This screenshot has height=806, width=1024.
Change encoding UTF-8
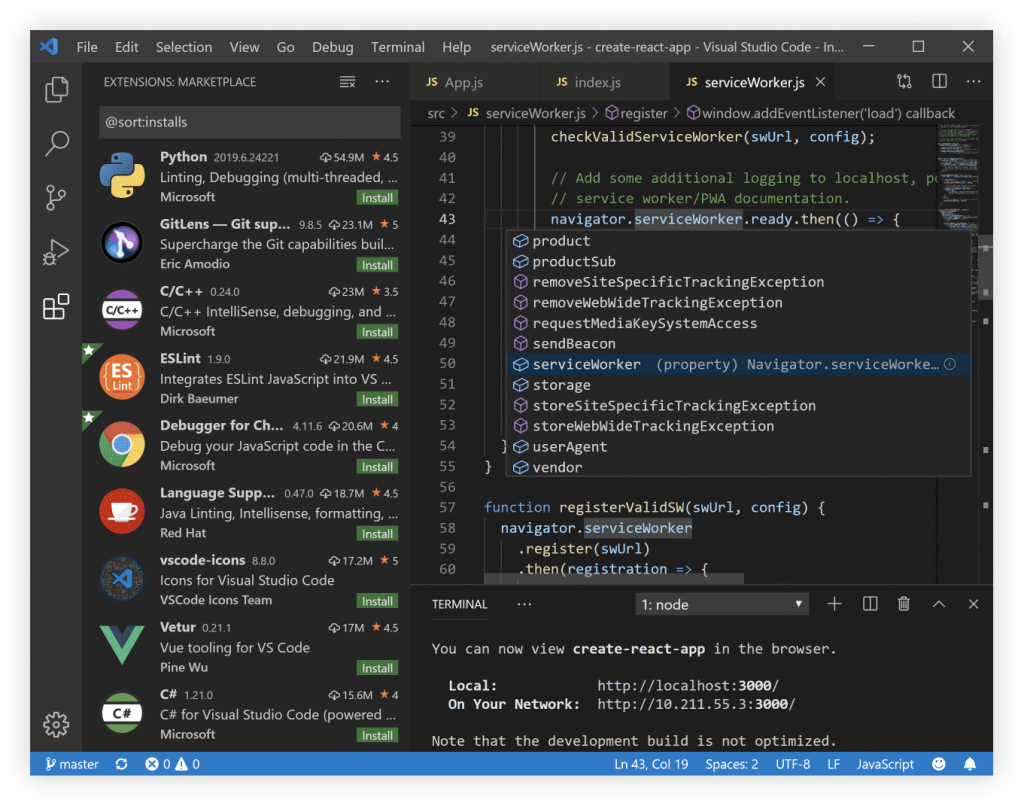793,764
